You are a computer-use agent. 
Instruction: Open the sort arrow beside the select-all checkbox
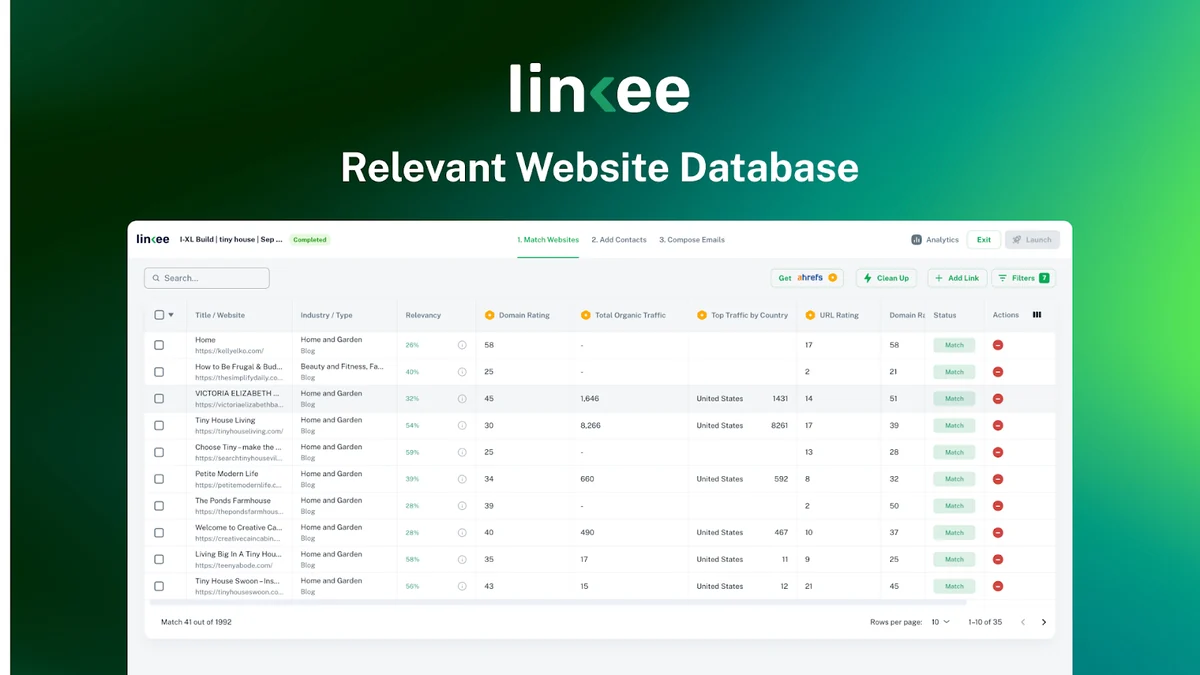pos(170,314)
